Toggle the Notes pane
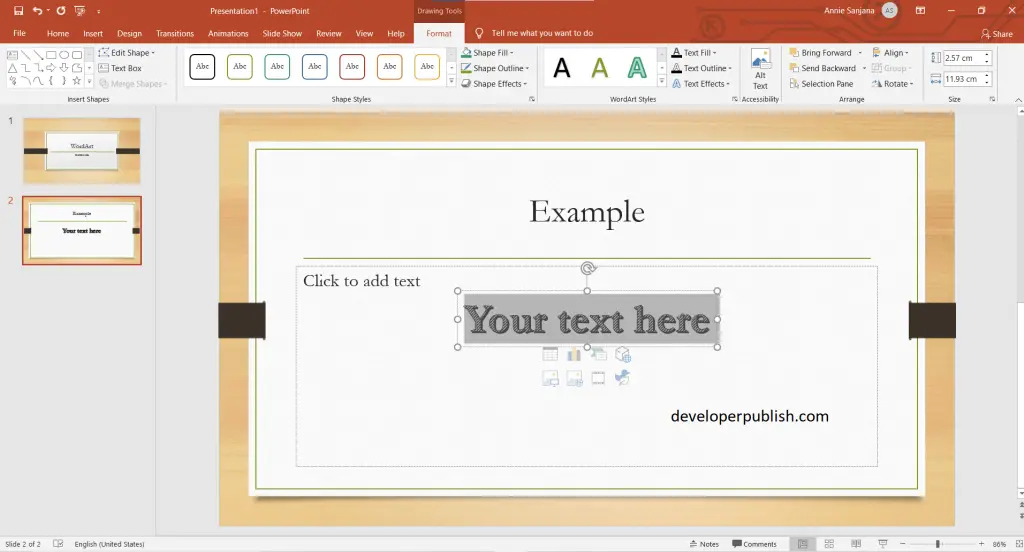1024x552 pixels. pyautogui.click(x=704, y=544)
